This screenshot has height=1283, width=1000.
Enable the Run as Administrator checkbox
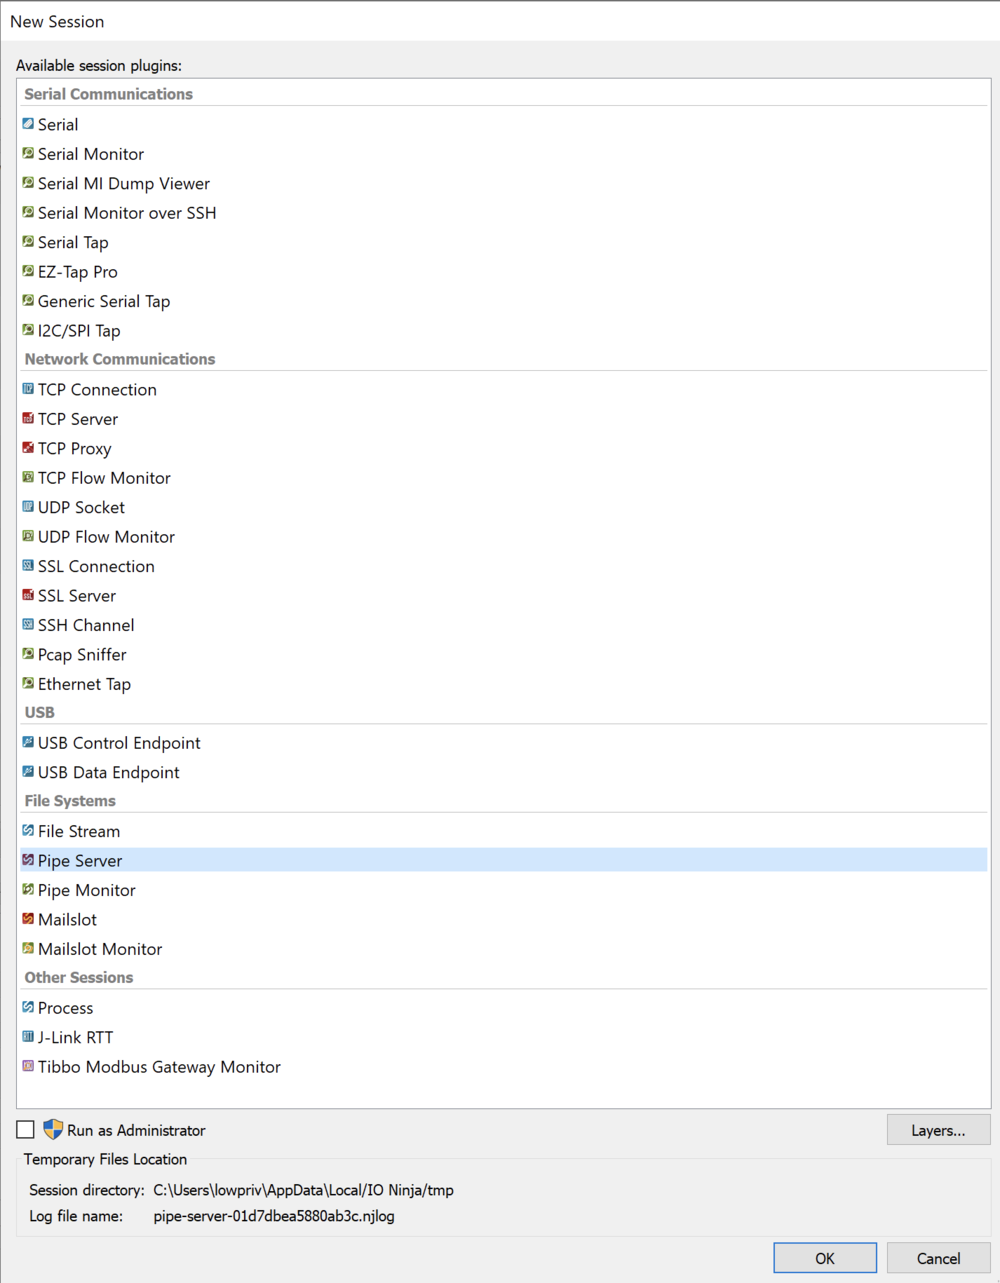tap(26, 1130)
